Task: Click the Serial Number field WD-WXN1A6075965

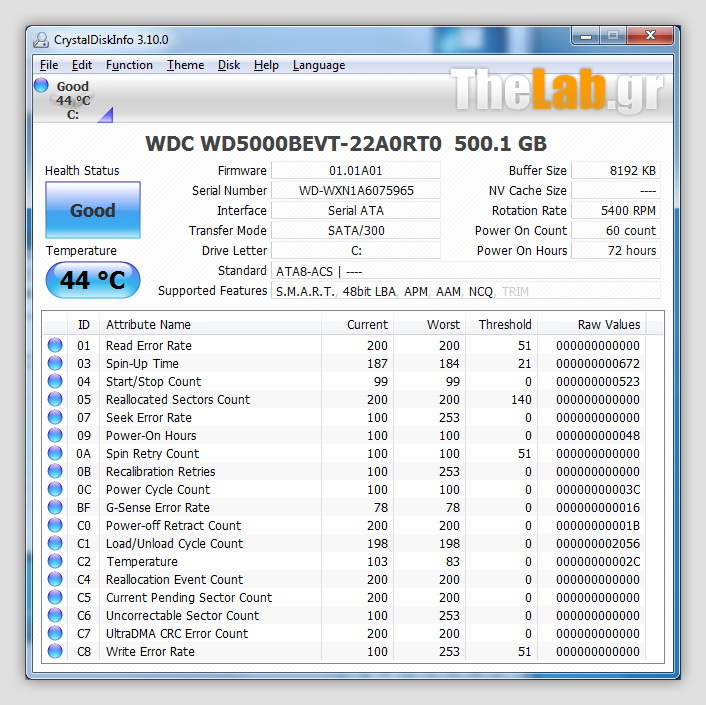Action: point(356,190)
